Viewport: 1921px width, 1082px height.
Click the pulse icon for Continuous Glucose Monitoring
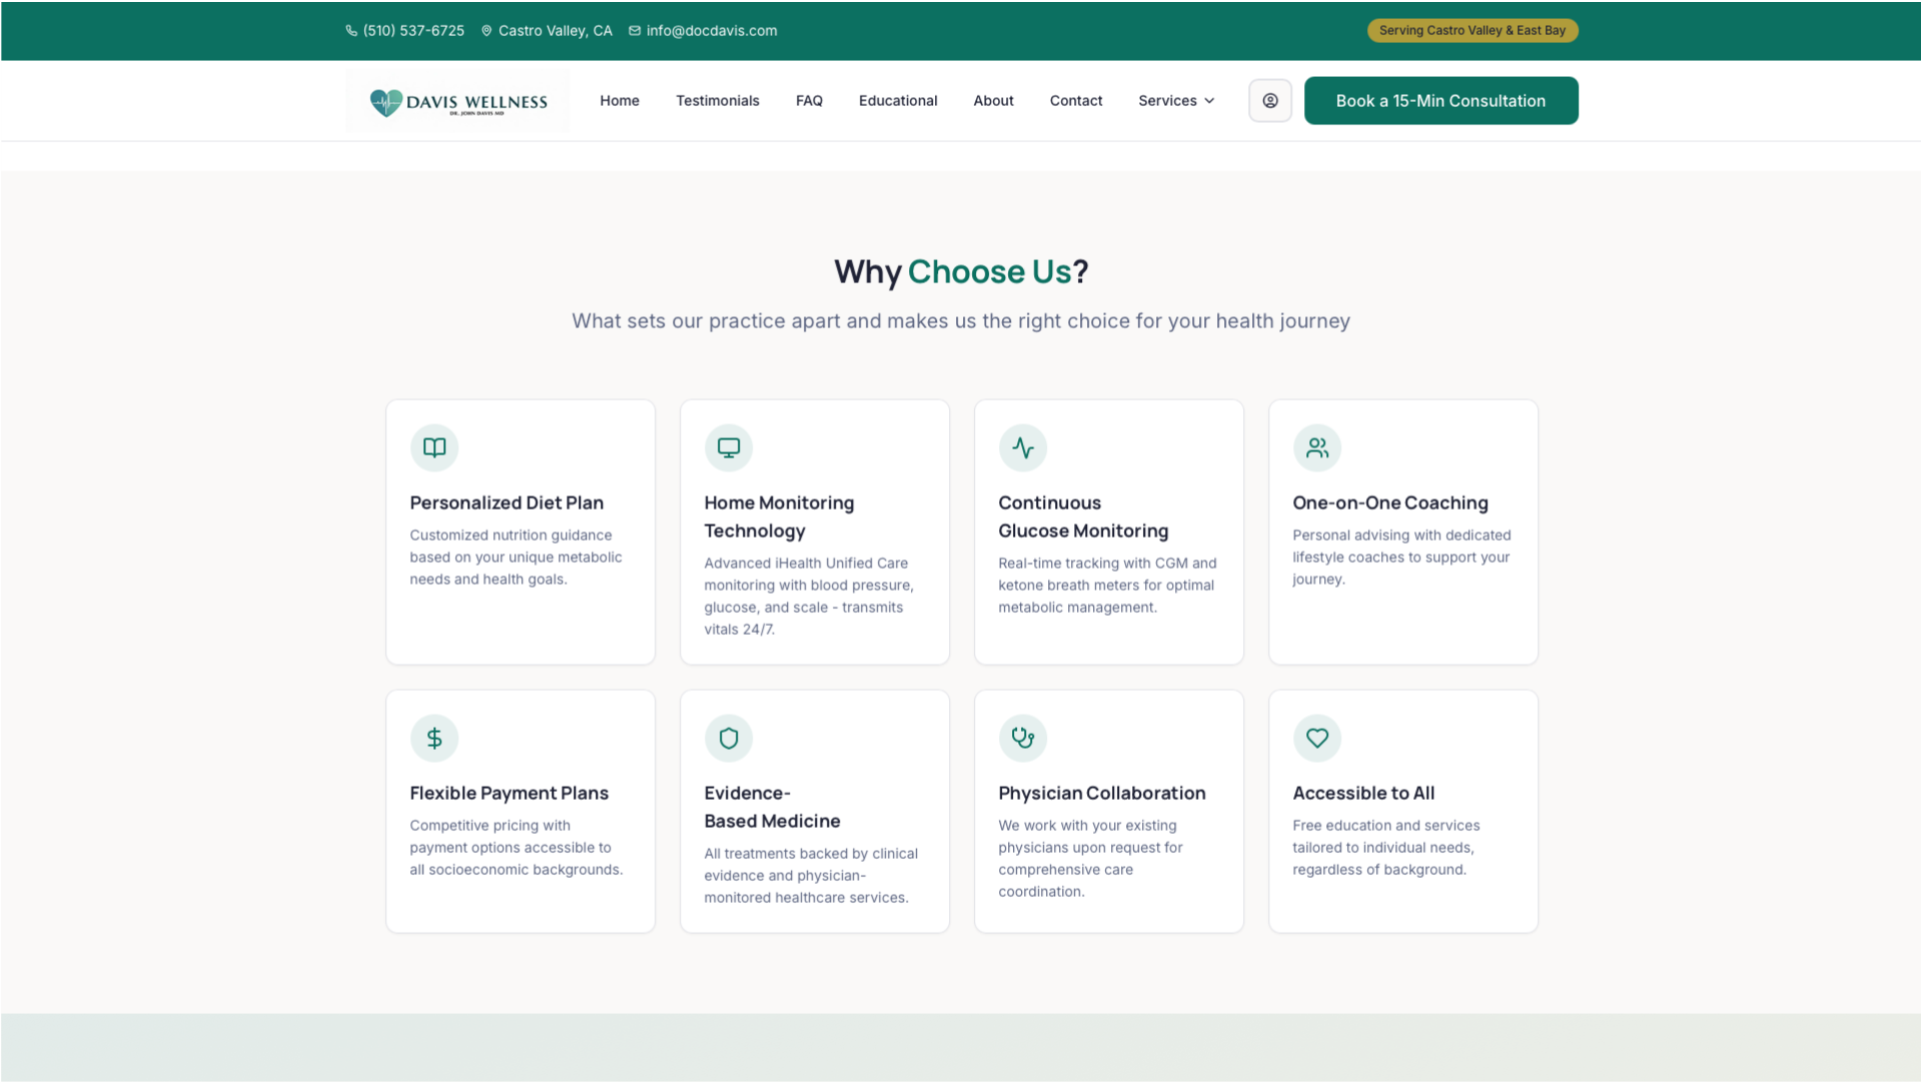[x=1022, y=447]
